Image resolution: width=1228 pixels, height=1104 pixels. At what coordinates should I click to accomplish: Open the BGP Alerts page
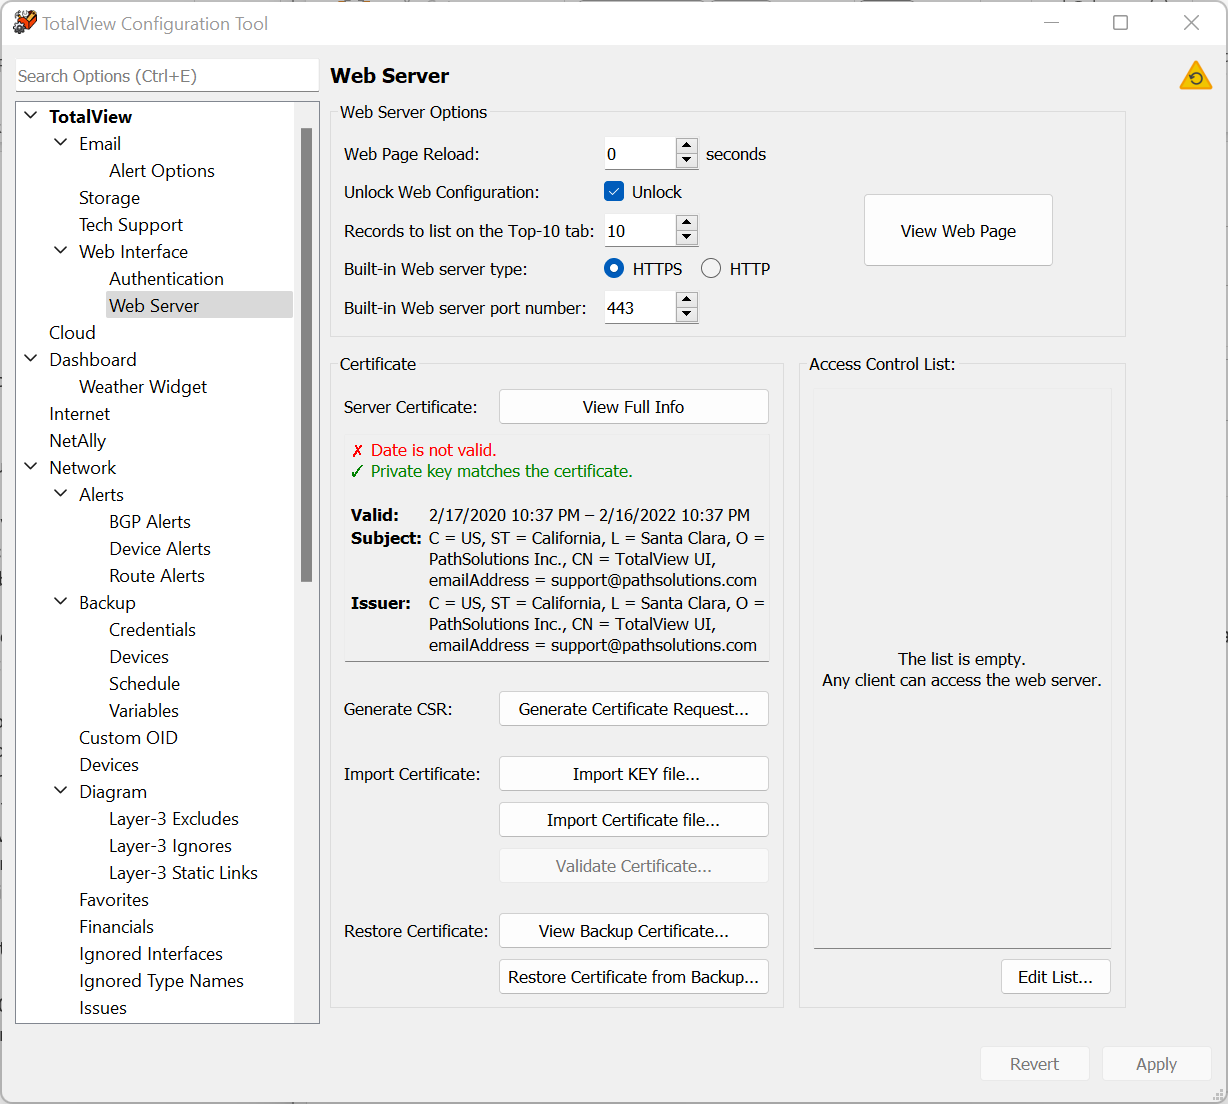point(150,522)
